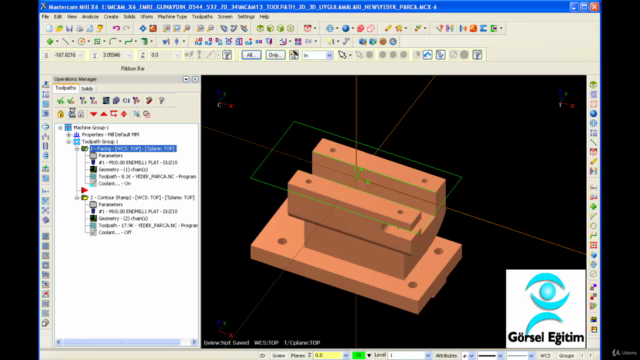The width and height of the screenshot is (640, 360).
Task: Open the Y coordinate dropdown
Action: pyautogui.click(x=129, y=55)
